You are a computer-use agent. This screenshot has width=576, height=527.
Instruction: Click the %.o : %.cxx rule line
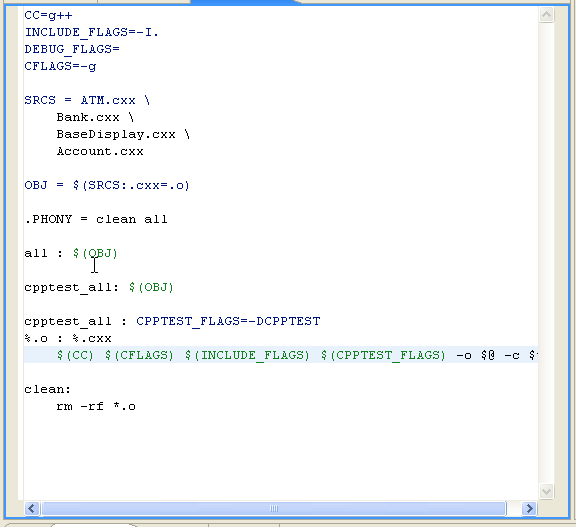(68, 338)
